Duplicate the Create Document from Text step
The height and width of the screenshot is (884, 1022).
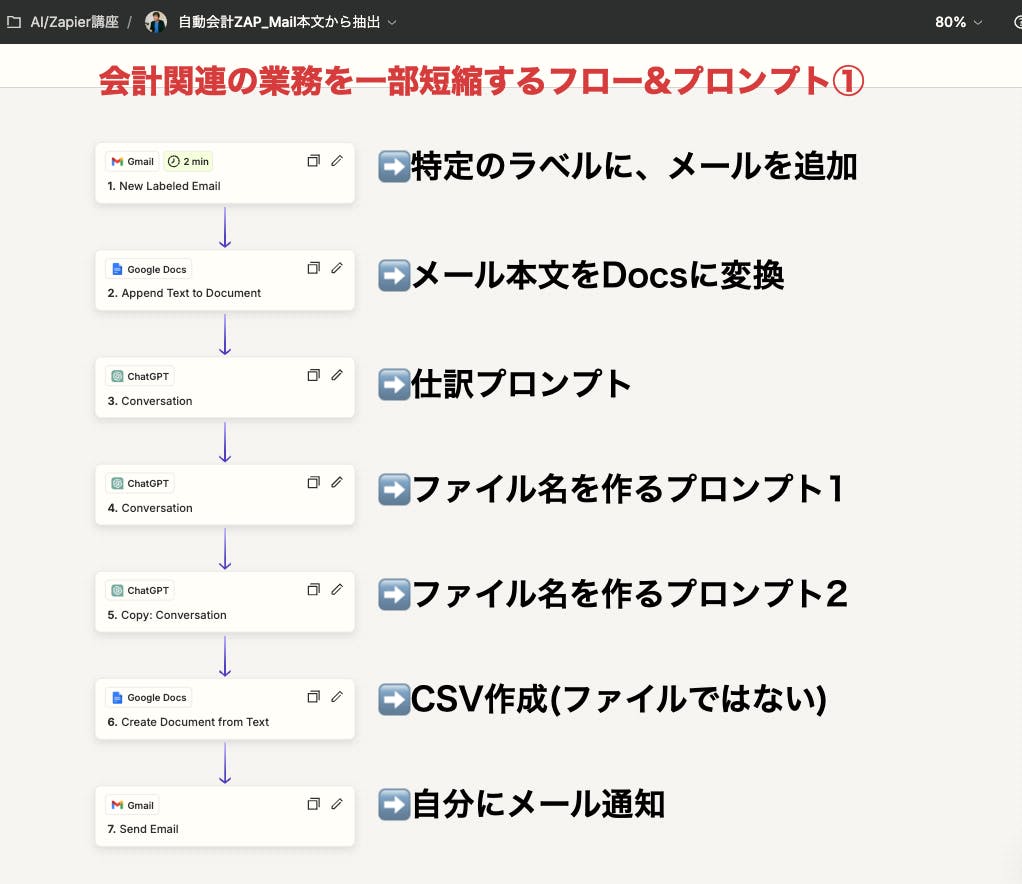coord(313,697)
